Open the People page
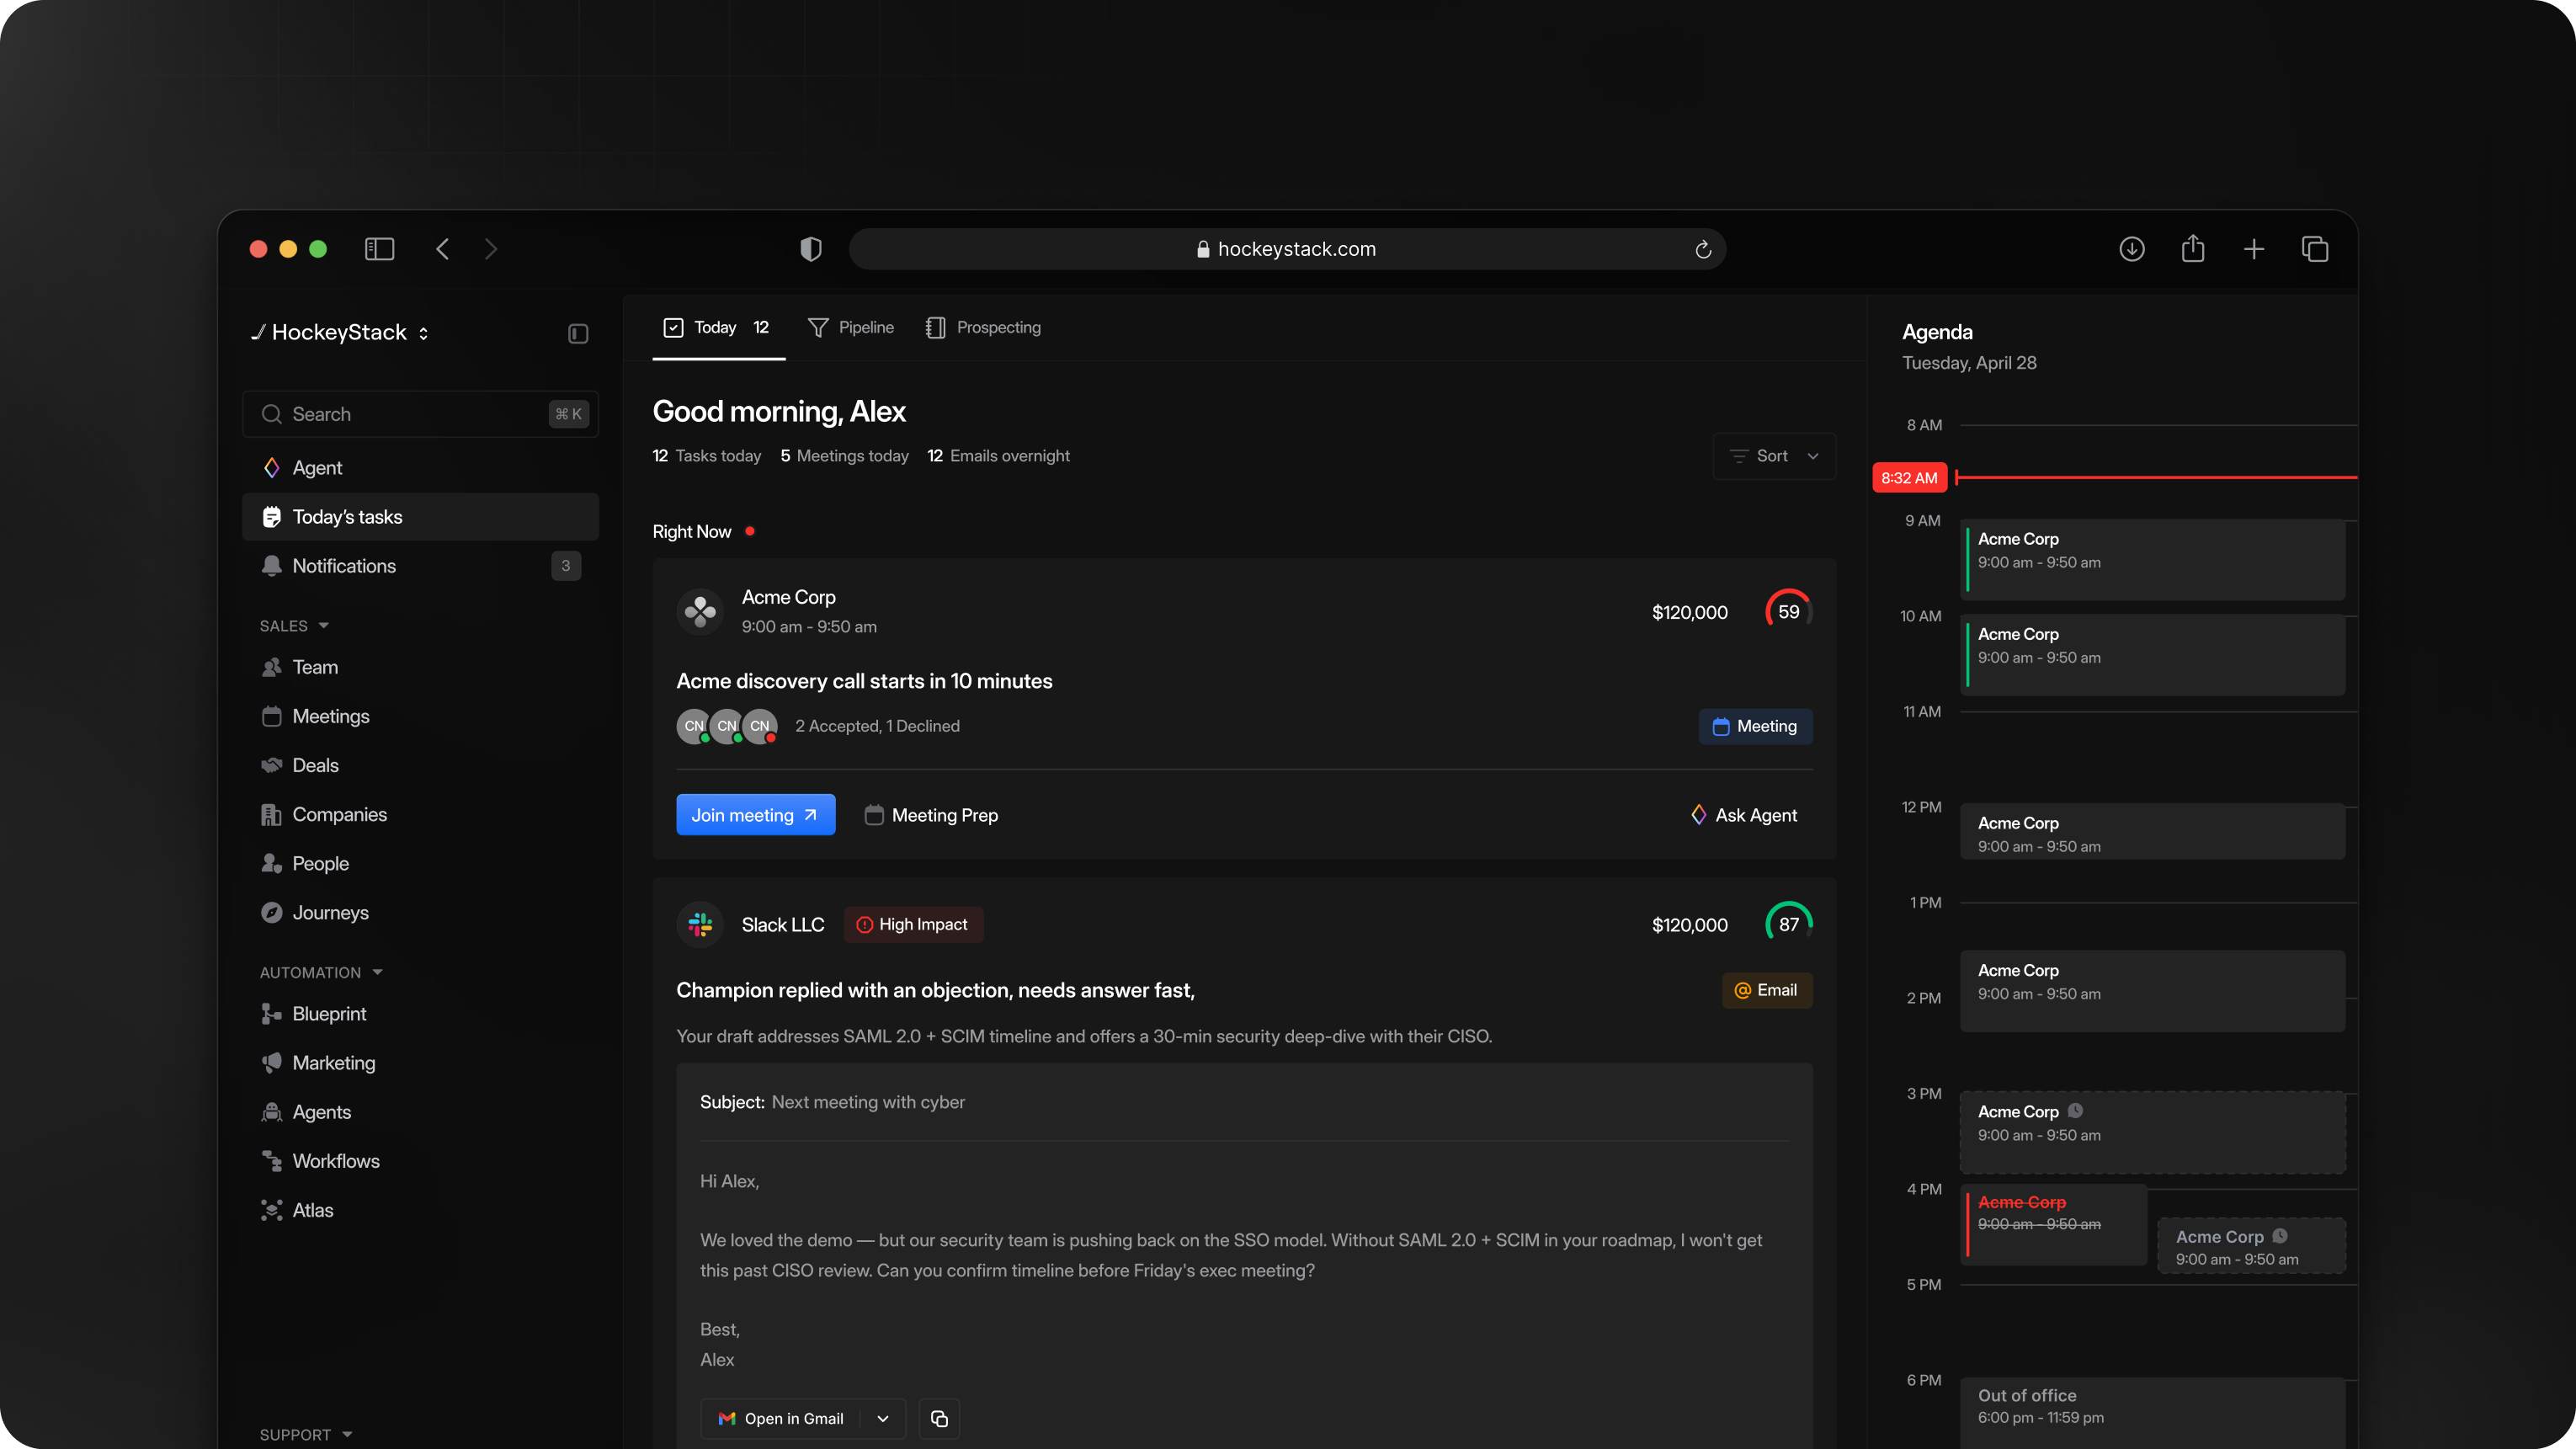Screen dimensions: 2576x1449 pos(420,863)
